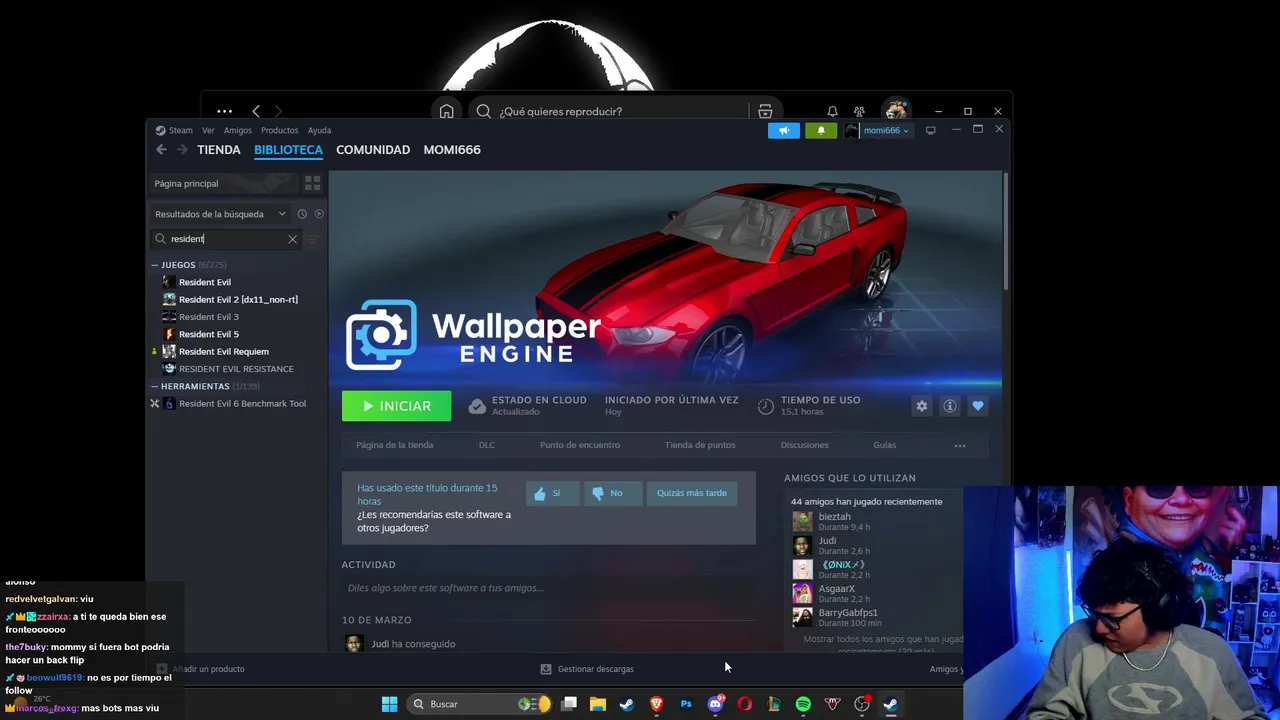Open Steam announcements megaphone button

pos(784,130)
